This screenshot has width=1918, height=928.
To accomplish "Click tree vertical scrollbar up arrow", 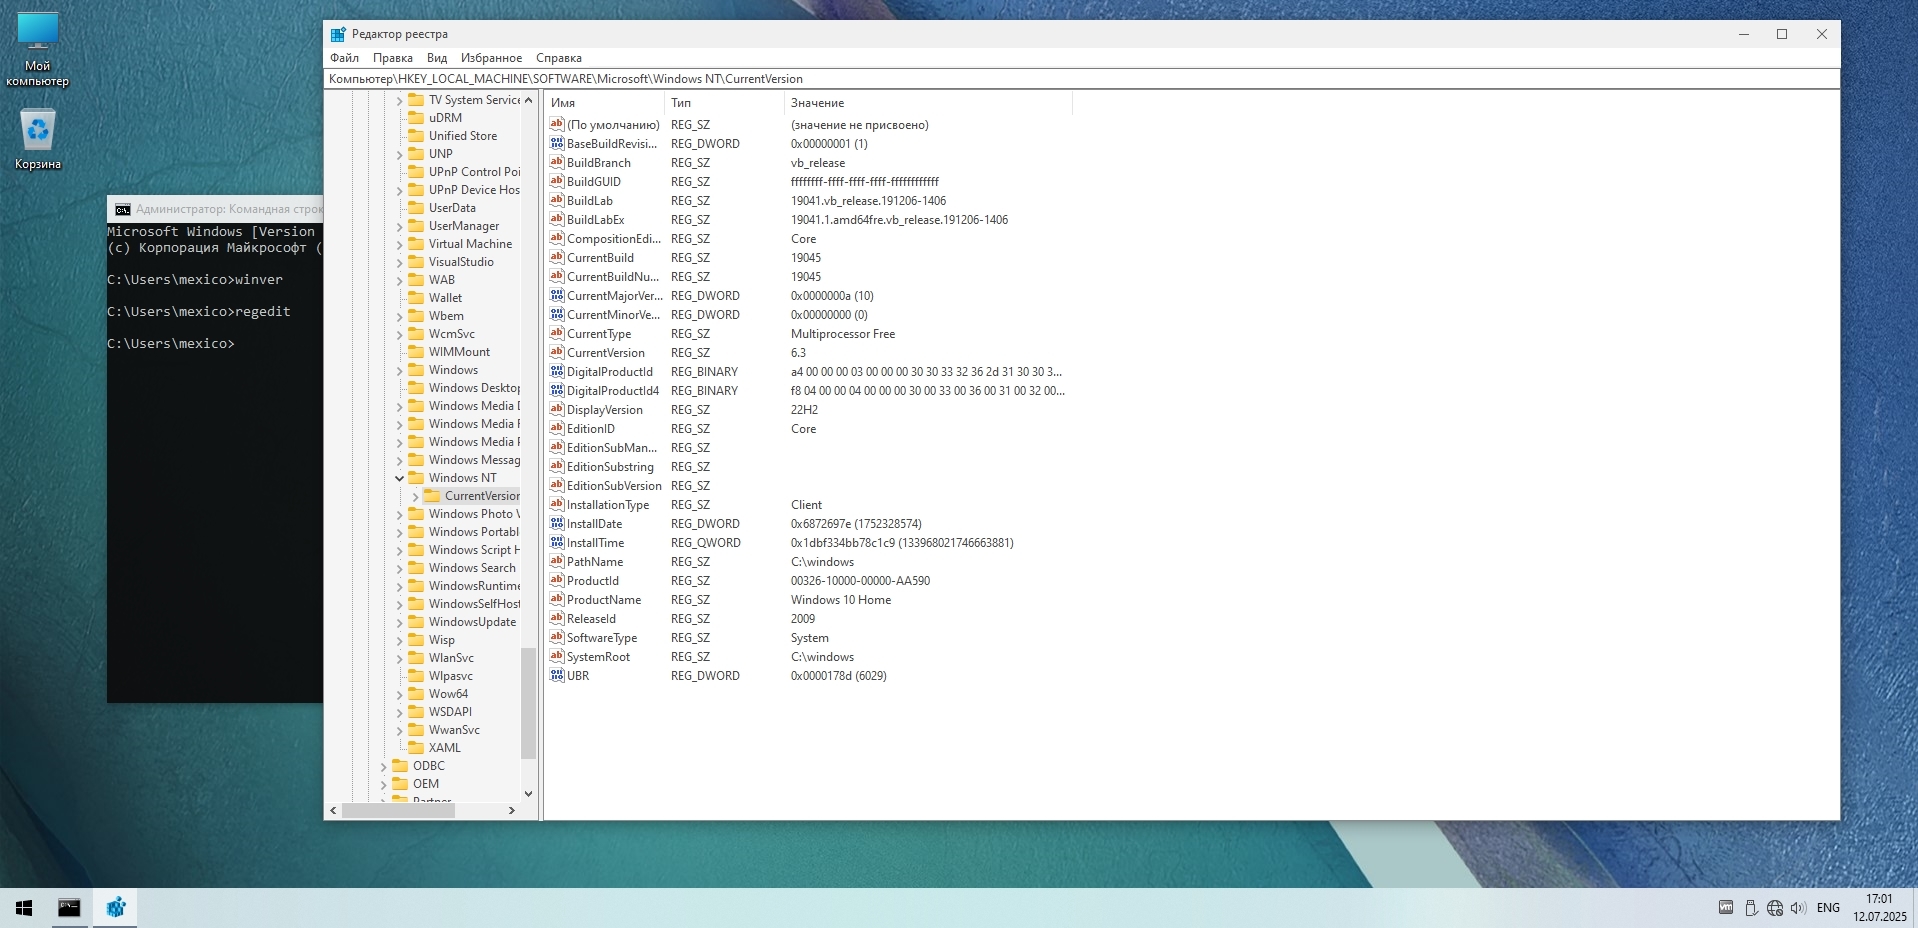I will pos(528,100).
